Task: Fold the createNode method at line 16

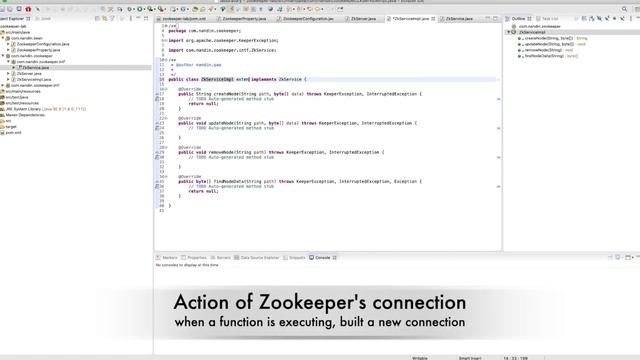Action: click(x=166, y=89)
